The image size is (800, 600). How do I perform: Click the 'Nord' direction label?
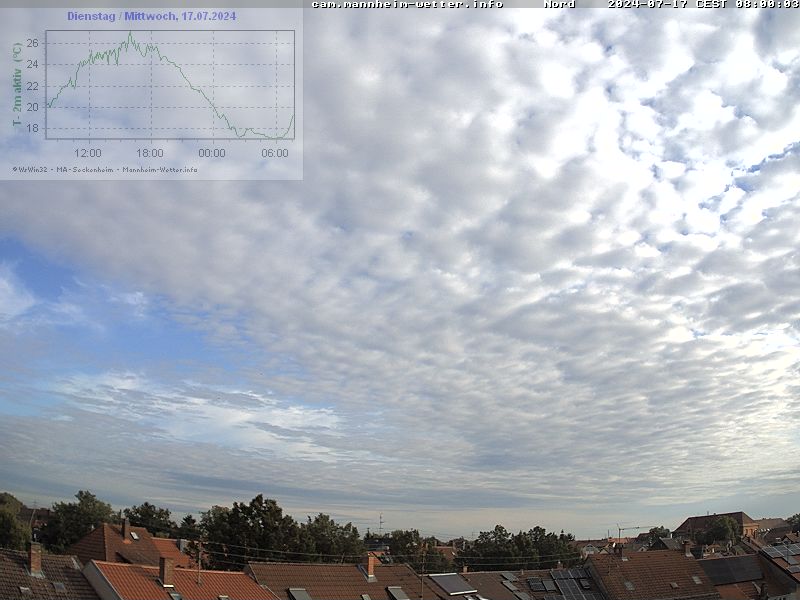pyautogui.click(x=559, y=4)
